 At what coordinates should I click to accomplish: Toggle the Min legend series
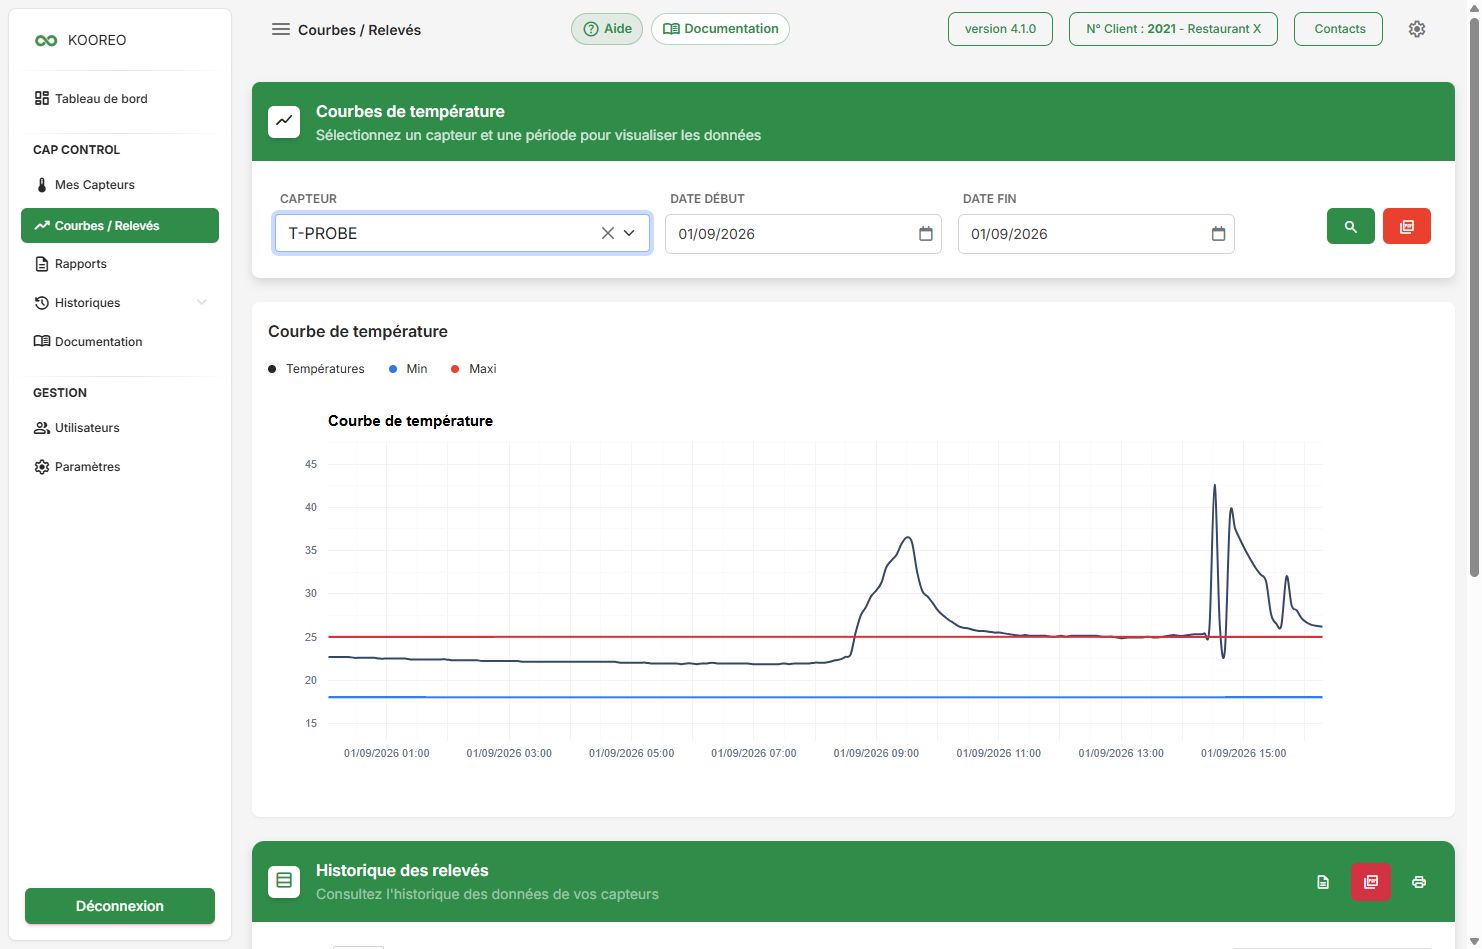click(408, 369)
